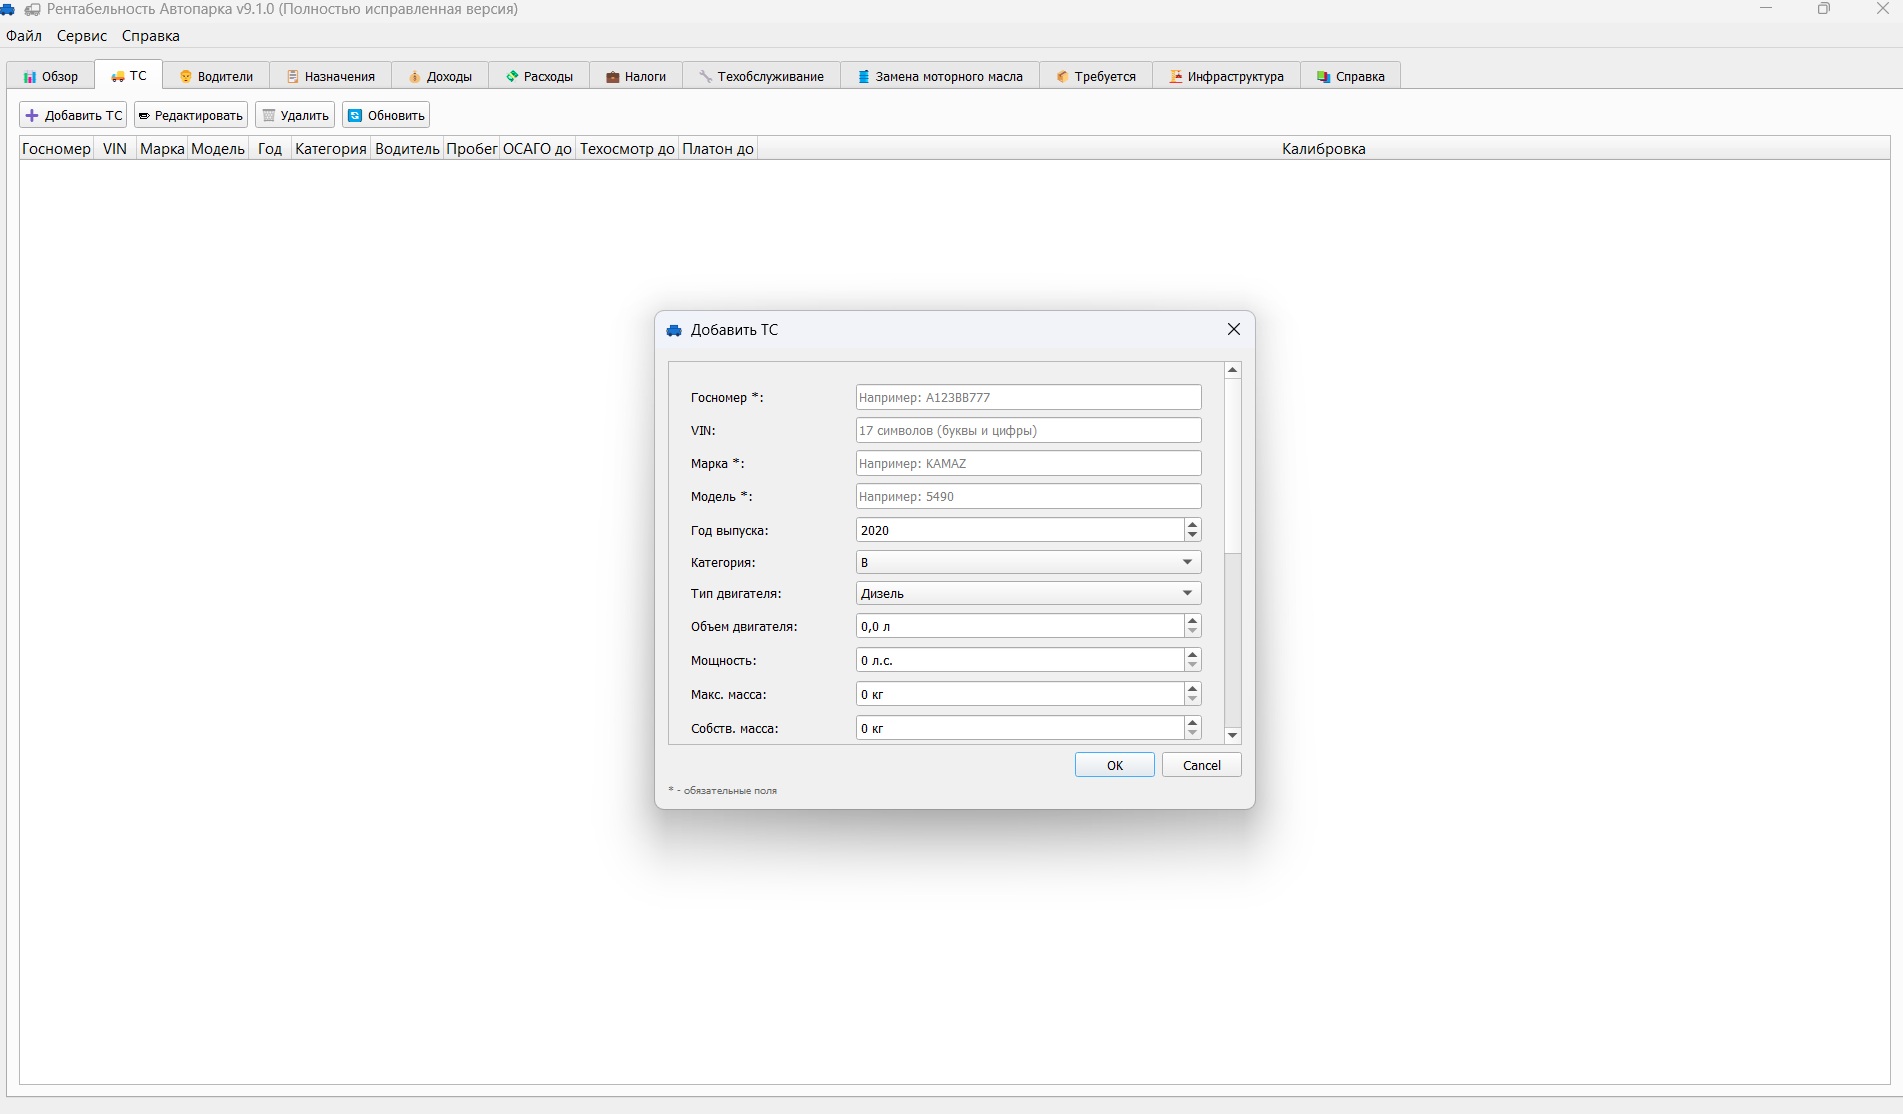1903x1114 pixels.
Task: Click the dialog's vertical scrollbar thumb
Action: point(1233,465)
